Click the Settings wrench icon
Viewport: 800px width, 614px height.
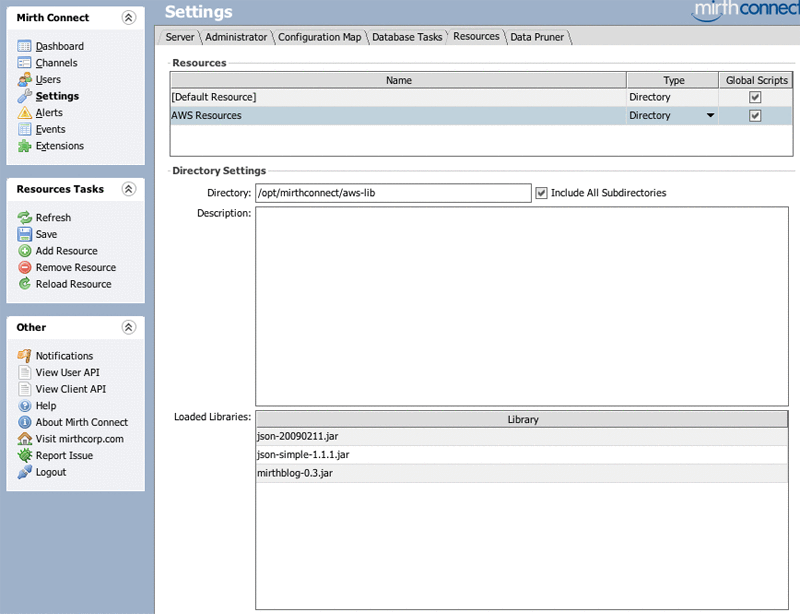coord(24,96)
